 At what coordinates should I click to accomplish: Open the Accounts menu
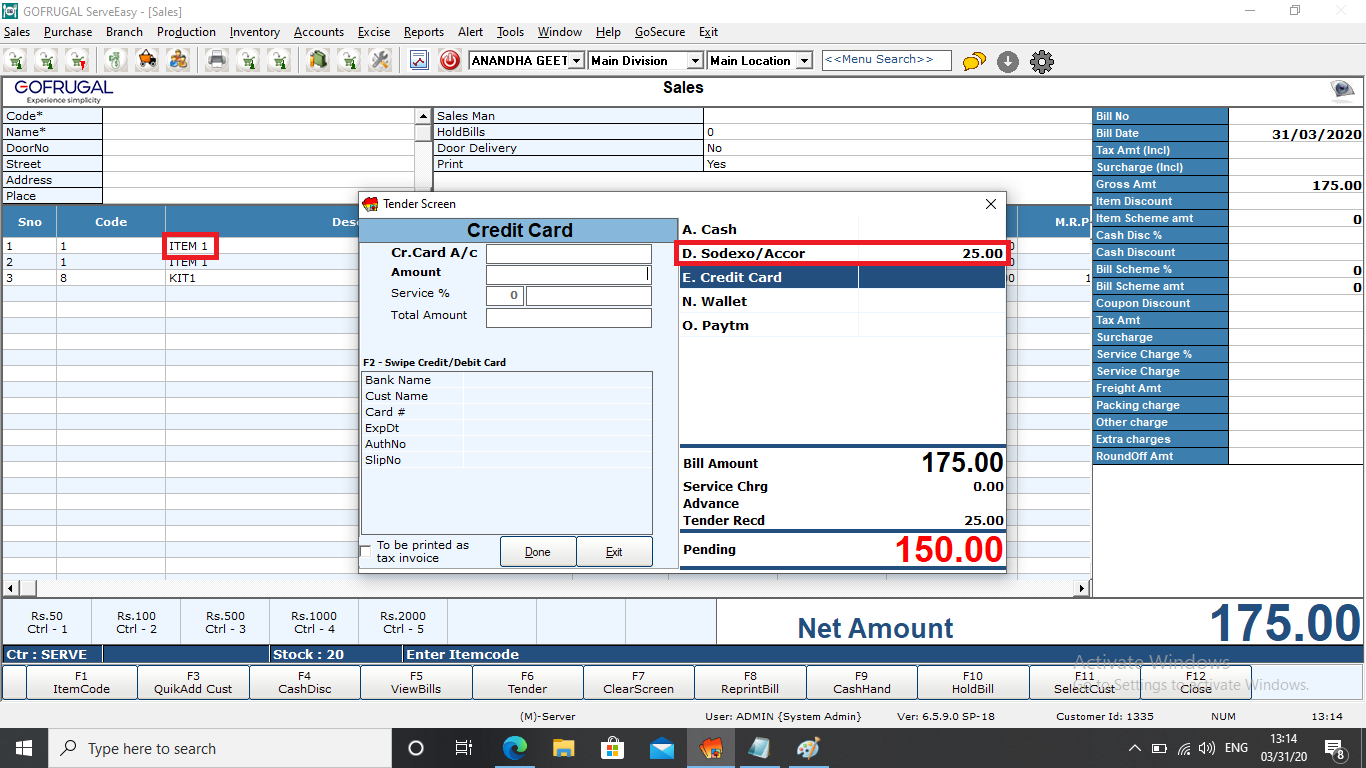(x=319, y=32)
